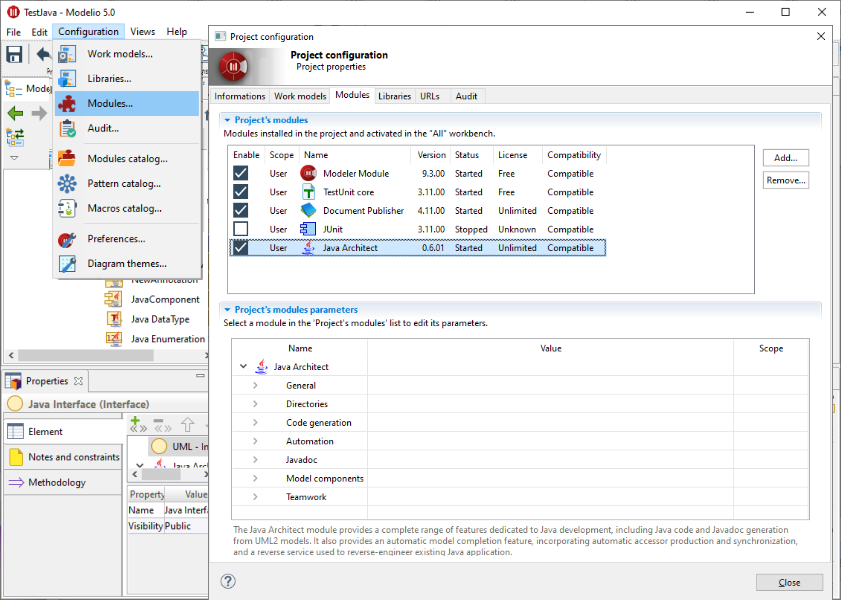Click the Visibility Public value cell
The height and width of the screenshot is (600, 841).
click(185, 526)
